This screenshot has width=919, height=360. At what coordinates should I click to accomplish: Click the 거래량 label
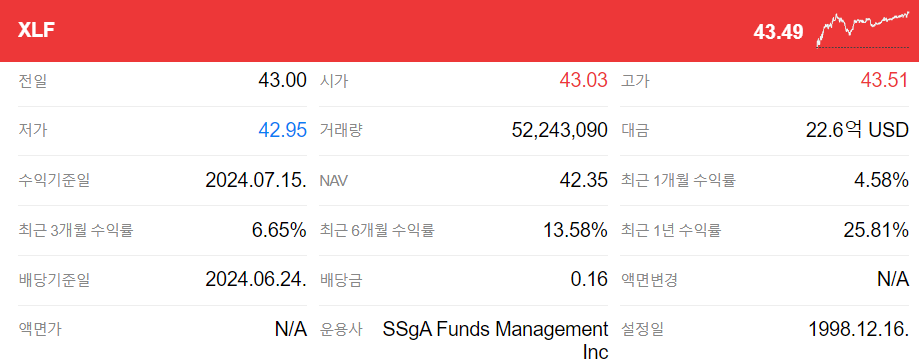tap(341, 130)
